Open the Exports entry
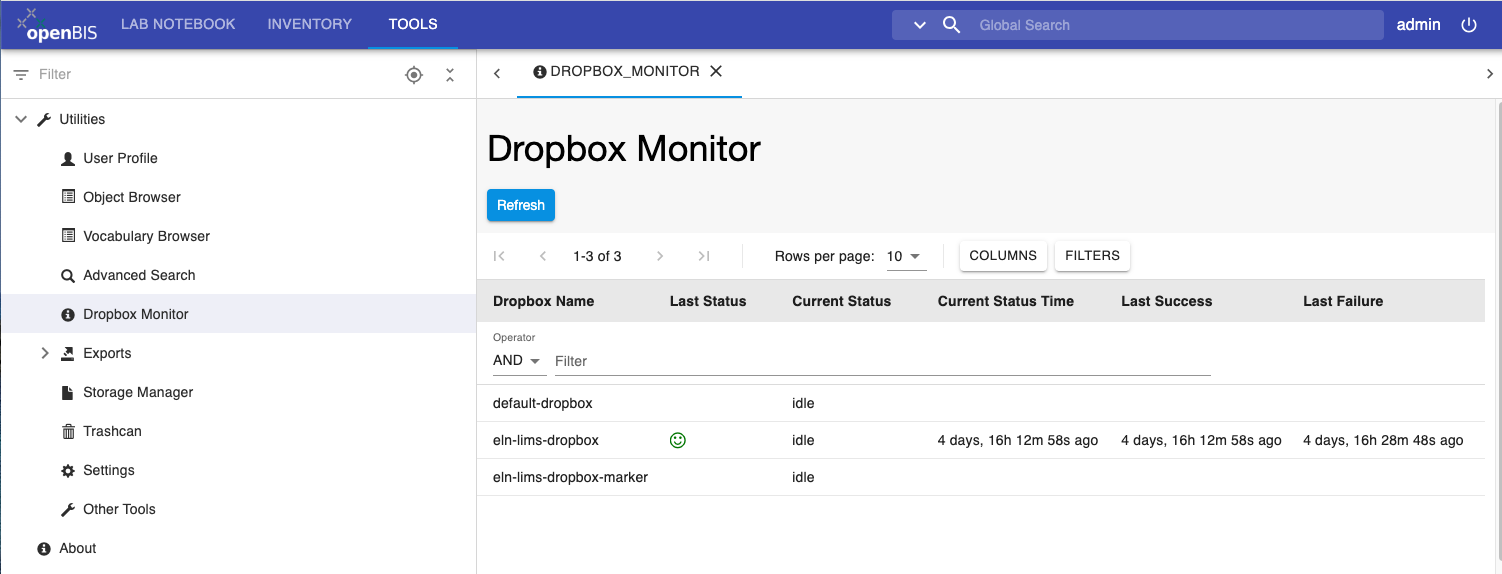 107,353
